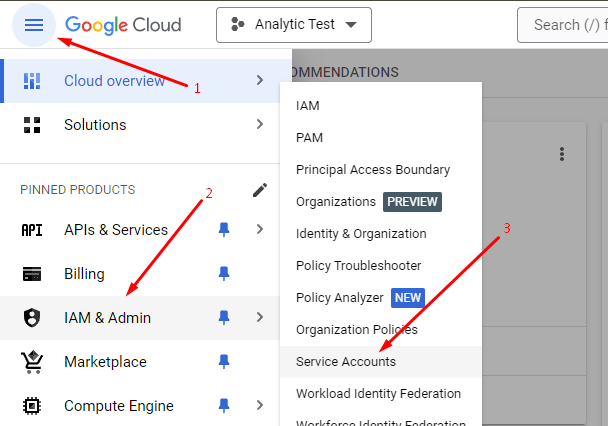The width and height of the screenshot is (608, 426).
Task: Unpin Marketplace from pinned products
Action: coord(224,361)
